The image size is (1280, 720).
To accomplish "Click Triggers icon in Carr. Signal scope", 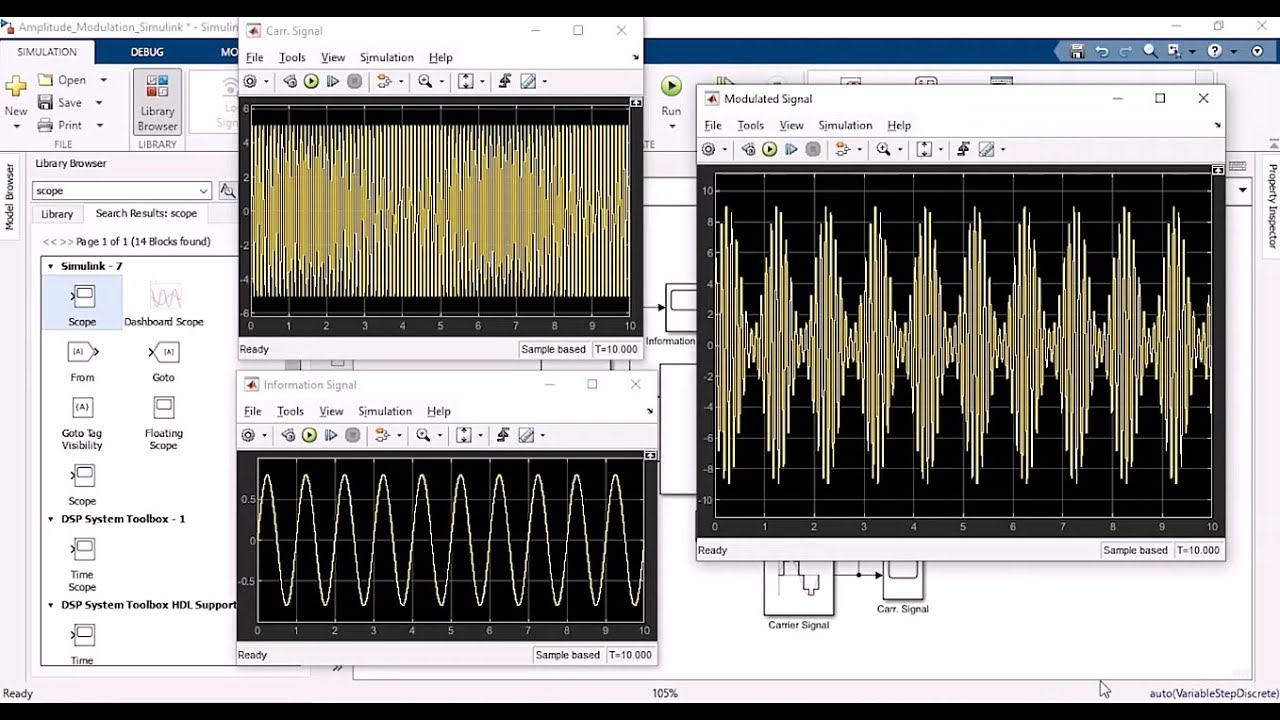I will tap(506, 82).
